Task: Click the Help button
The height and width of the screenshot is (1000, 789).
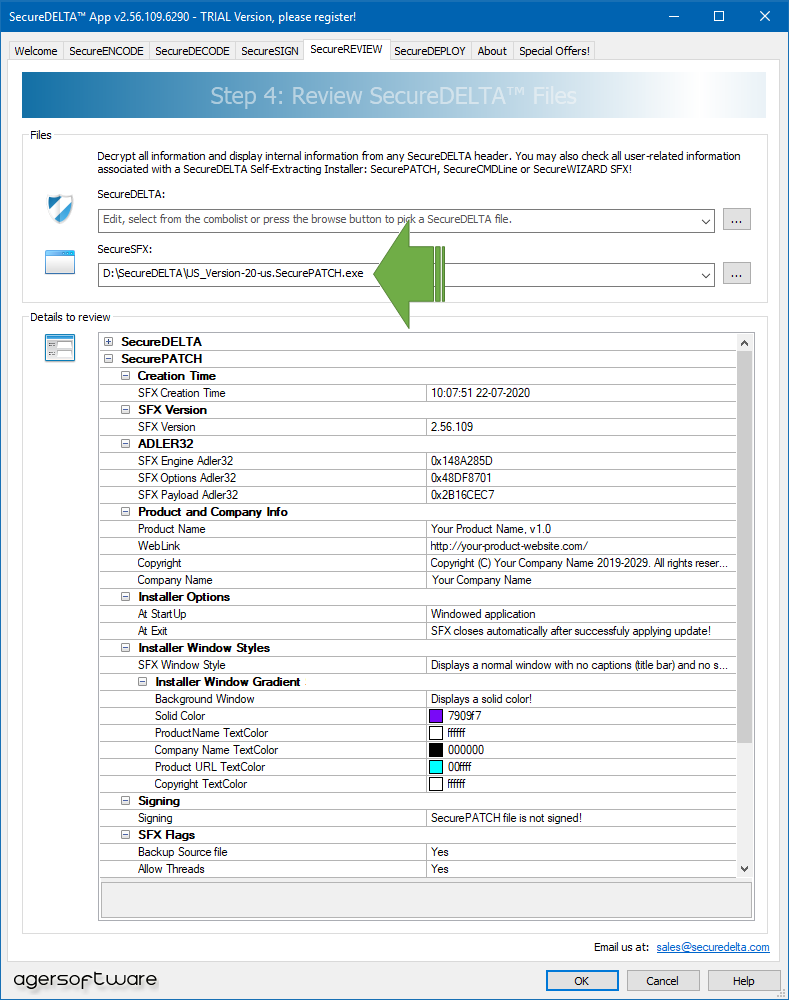Action: coord(744,981)
